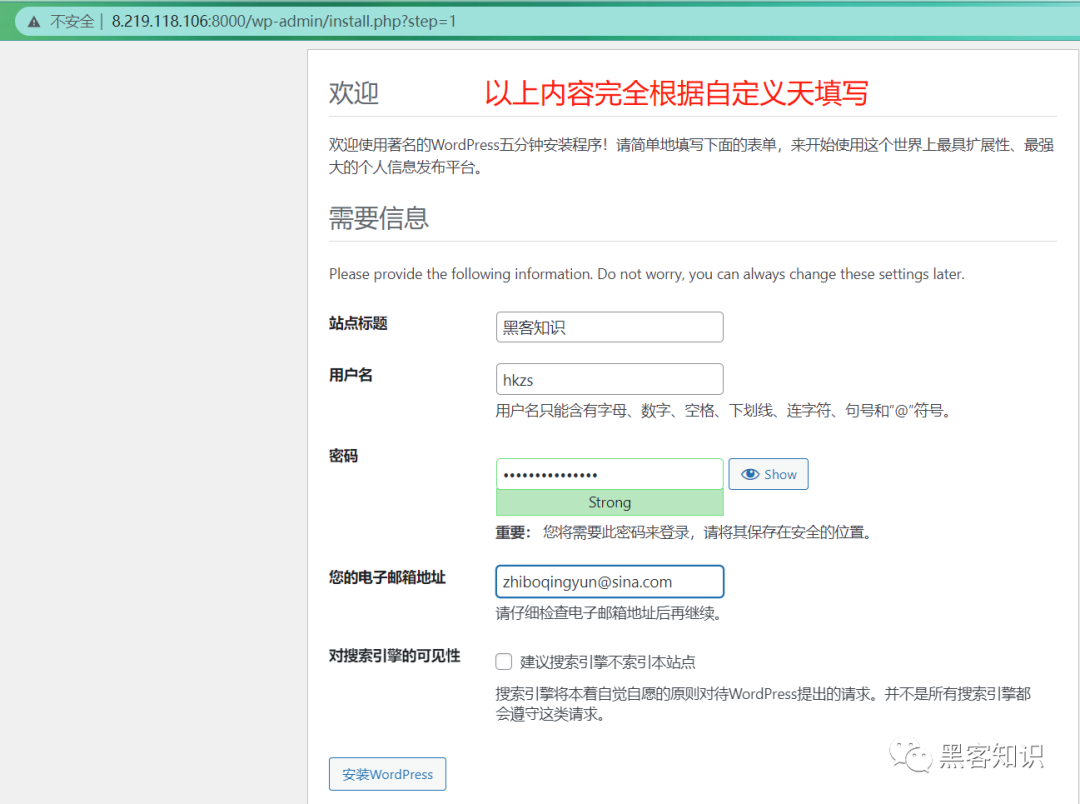This screenshot has width=1080, height=804.
Task: Click the 欢迎 heading
Action: coord(353,93)
